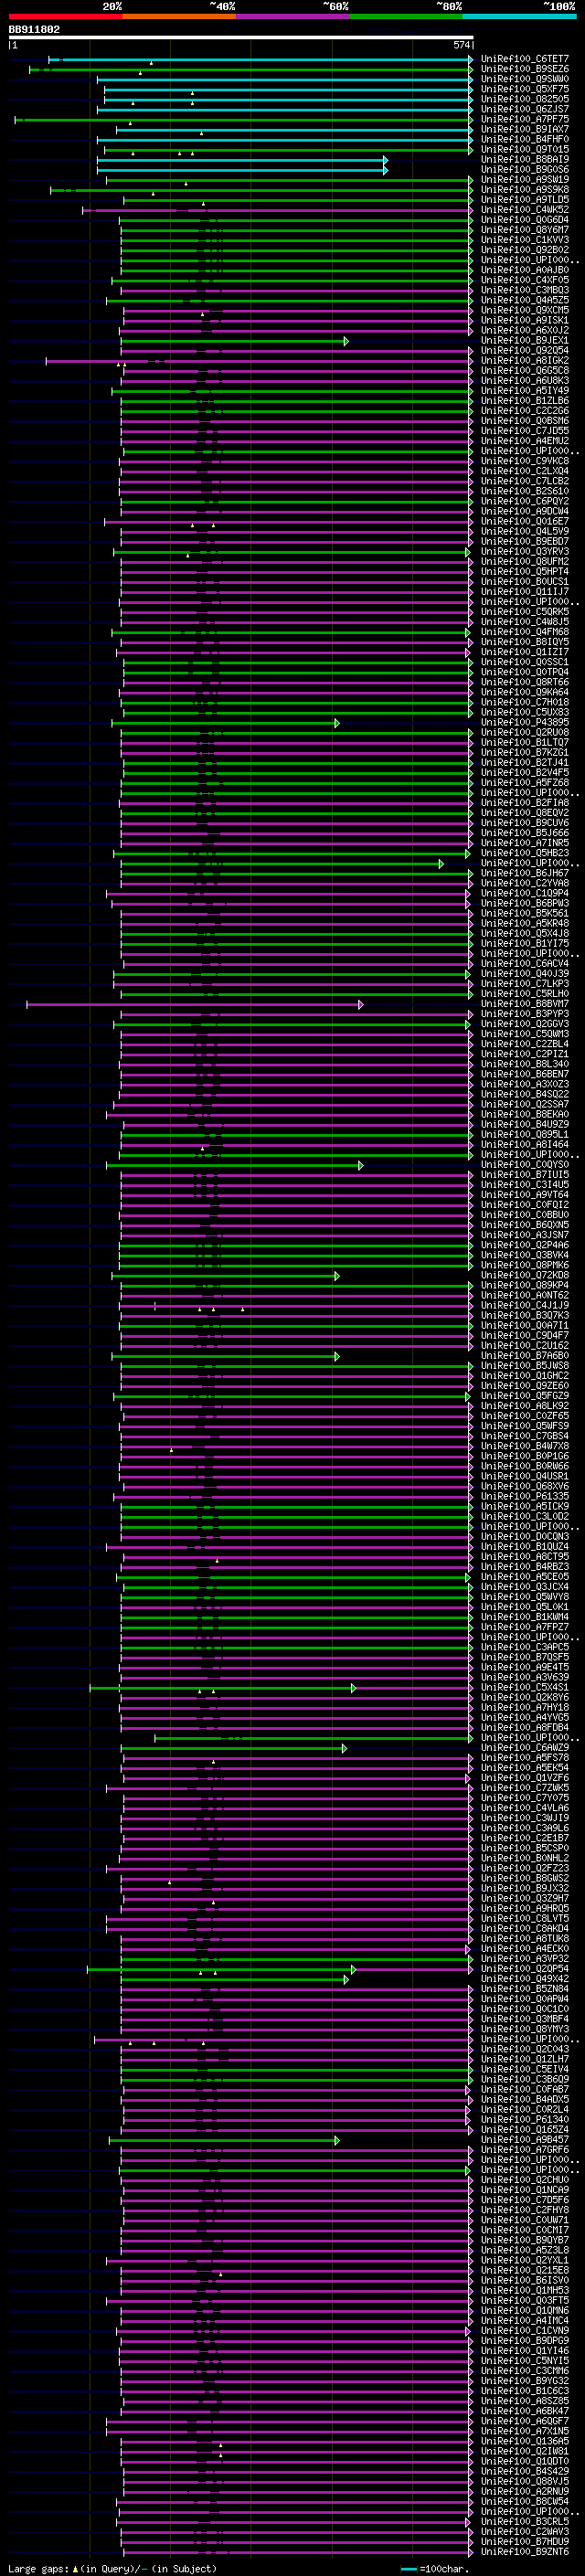Open the UniRef100_B2S610 entry

pos(525,491)
